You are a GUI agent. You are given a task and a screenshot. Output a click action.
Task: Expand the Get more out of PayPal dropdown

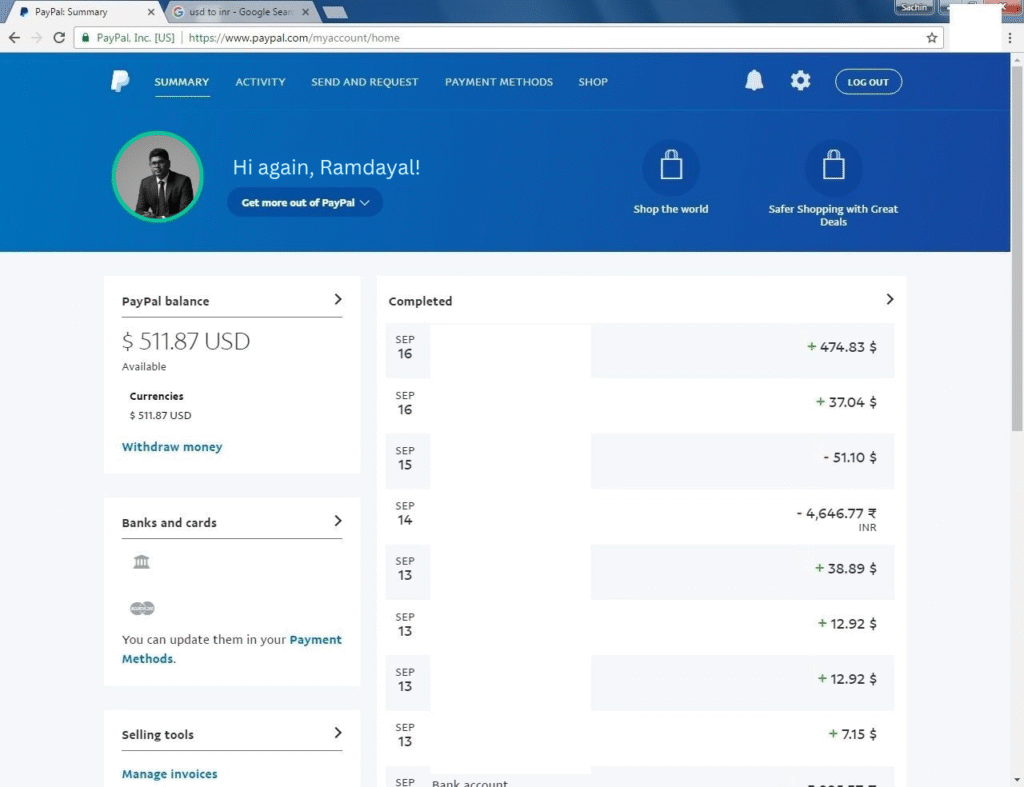(x=305, y=202)
